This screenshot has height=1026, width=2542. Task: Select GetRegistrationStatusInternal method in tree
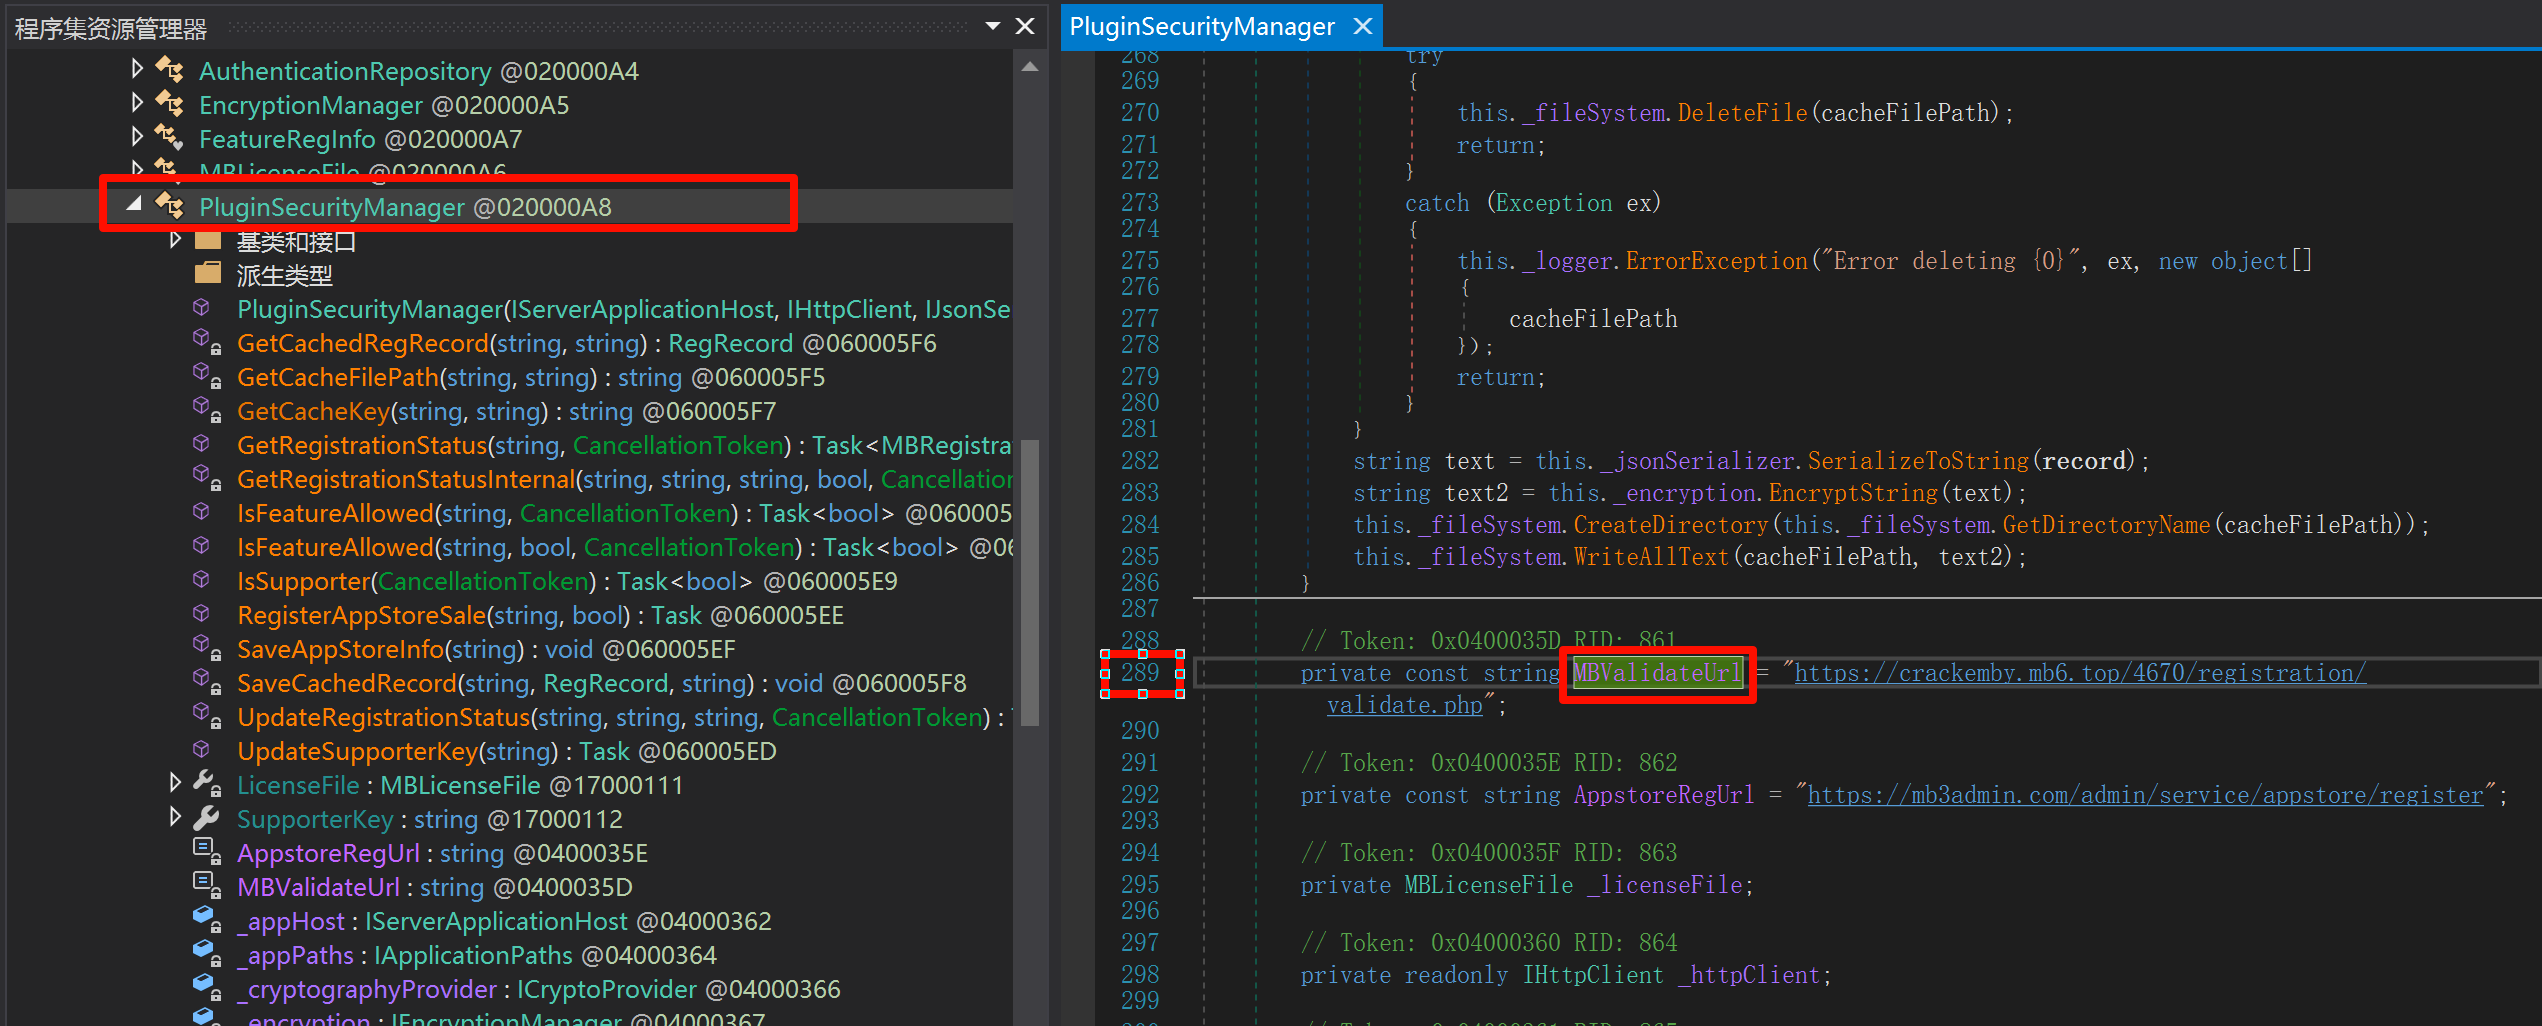(406, 479)
